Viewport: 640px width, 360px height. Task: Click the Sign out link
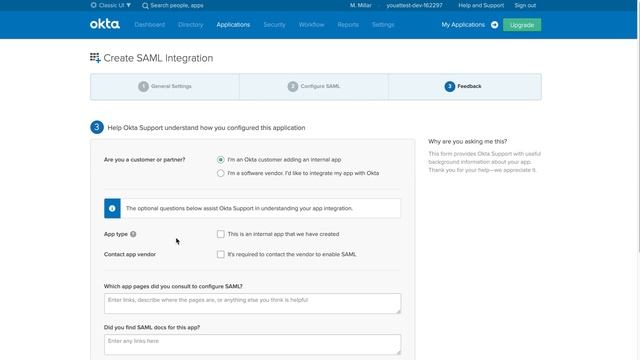(525, 5)
